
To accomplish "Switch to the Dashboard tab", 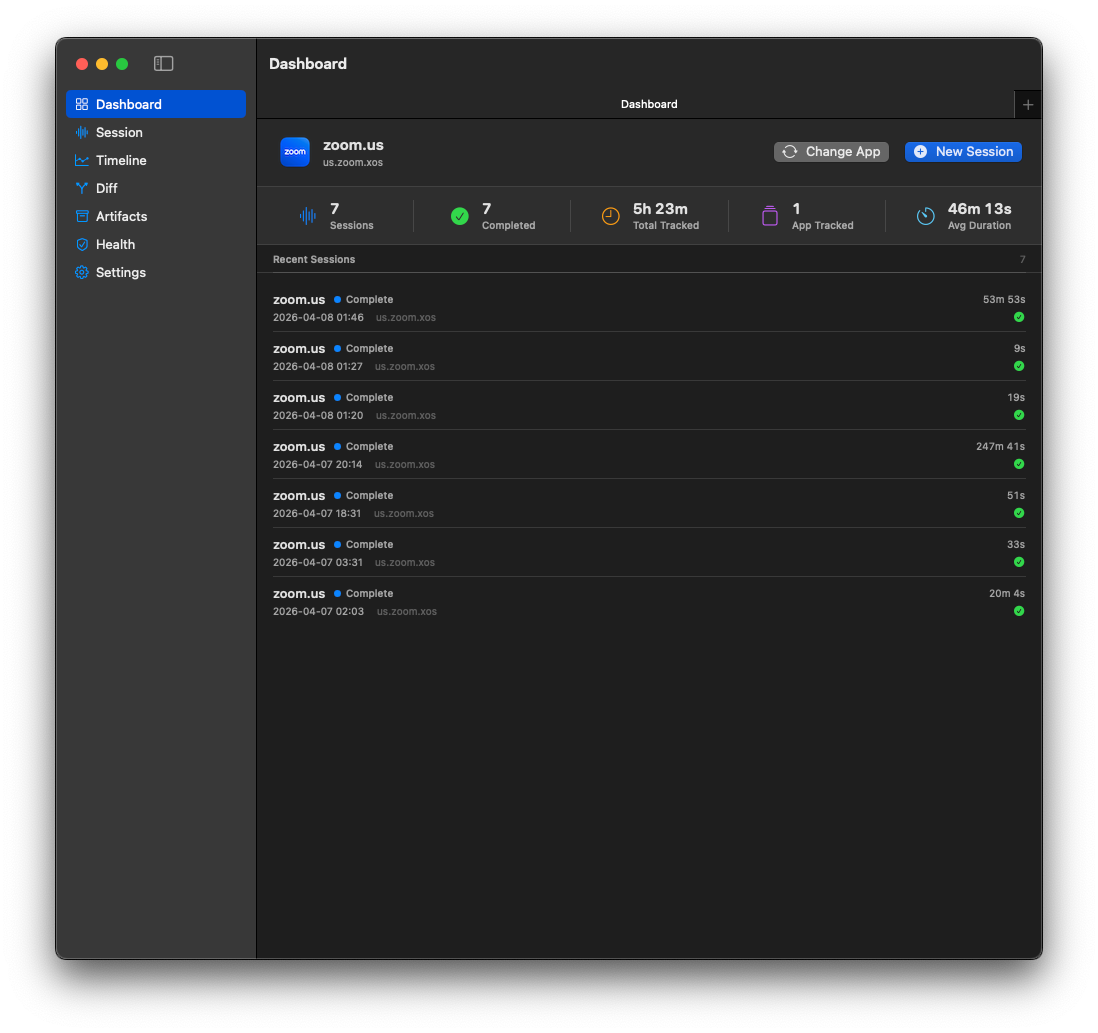I will tap(649, 104).
